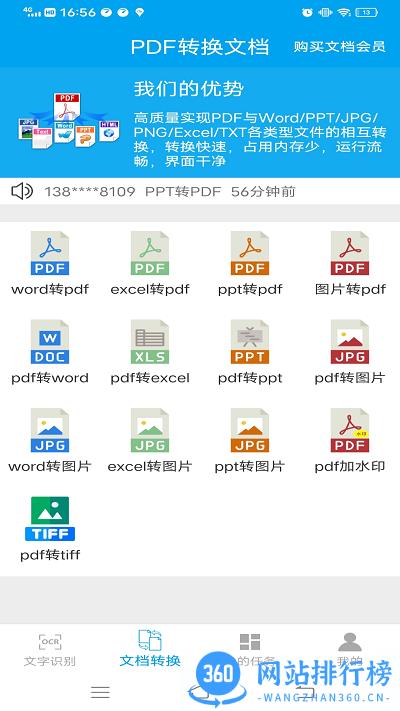Open the ppt转pdf converter icon
This screenshot has height=711, width=400.
pyautogui.click(x=250, y=253)
